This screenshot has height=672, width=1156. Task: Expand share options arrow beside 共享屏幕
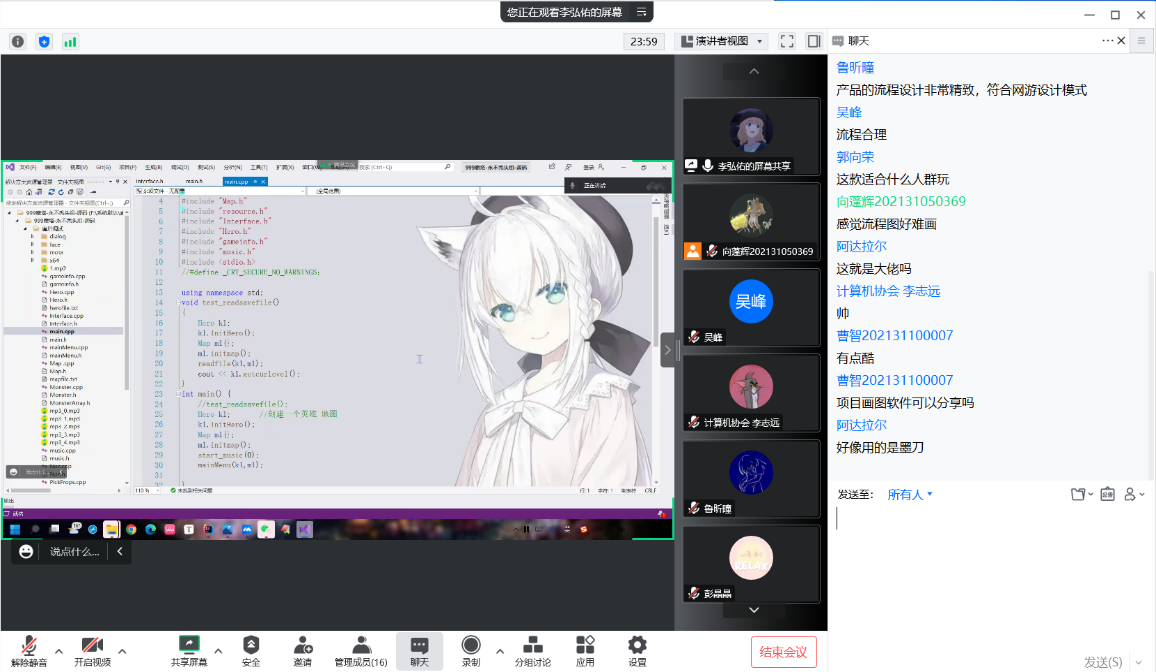coord(218,651)
